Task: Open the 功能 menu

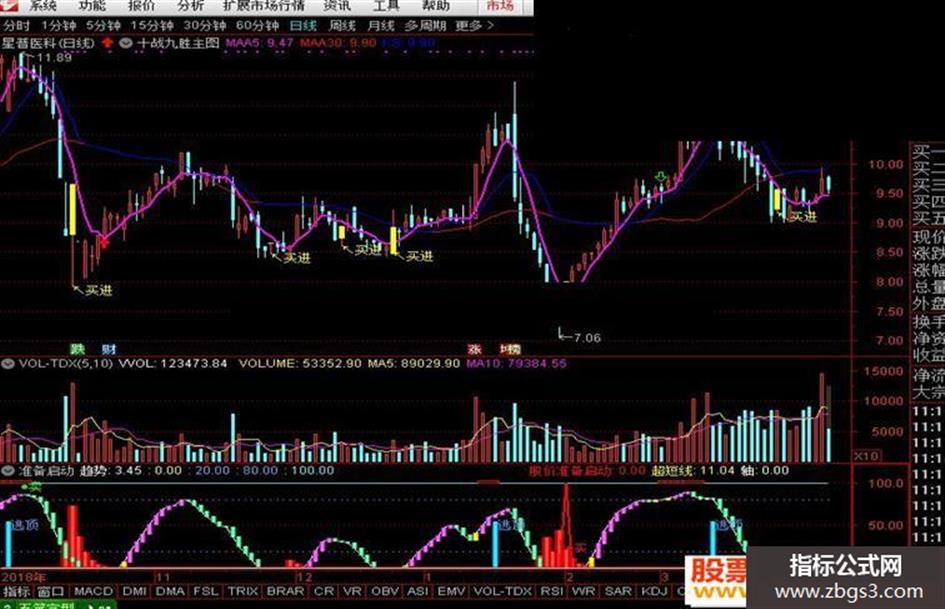Action: point(92,5)
